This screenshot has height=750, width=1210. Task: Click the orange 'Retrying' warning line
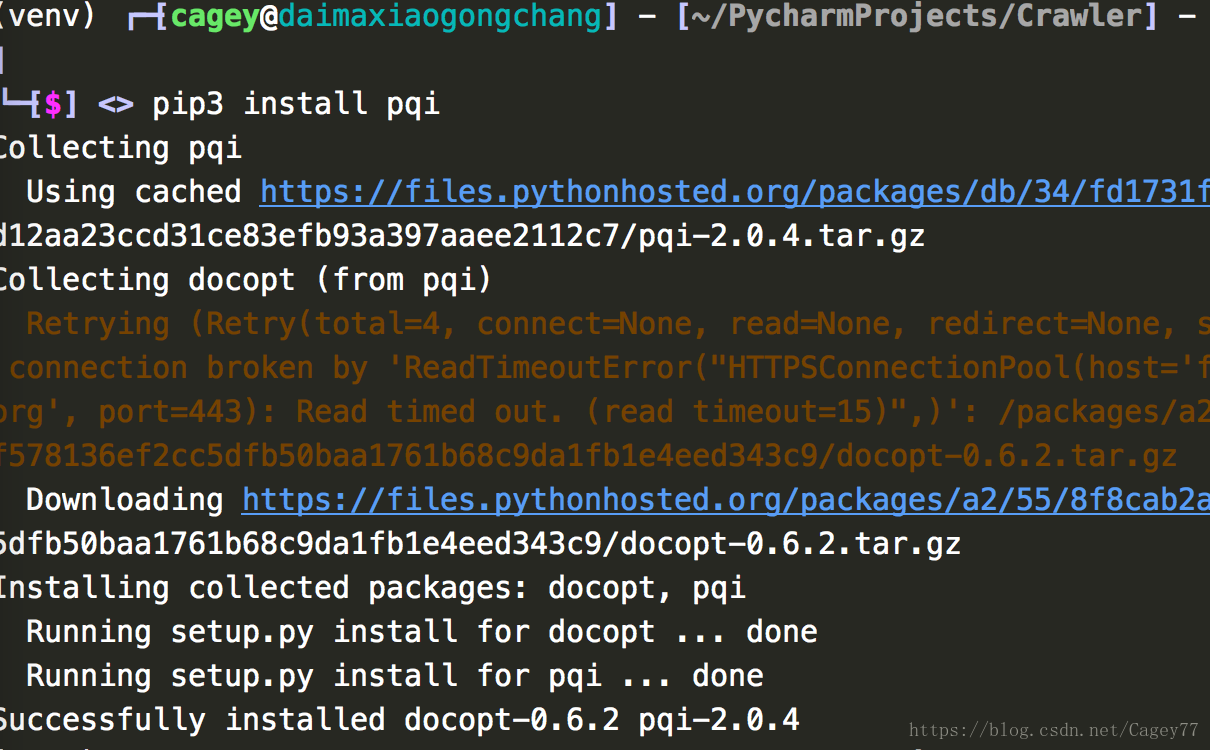pos(618,324)
